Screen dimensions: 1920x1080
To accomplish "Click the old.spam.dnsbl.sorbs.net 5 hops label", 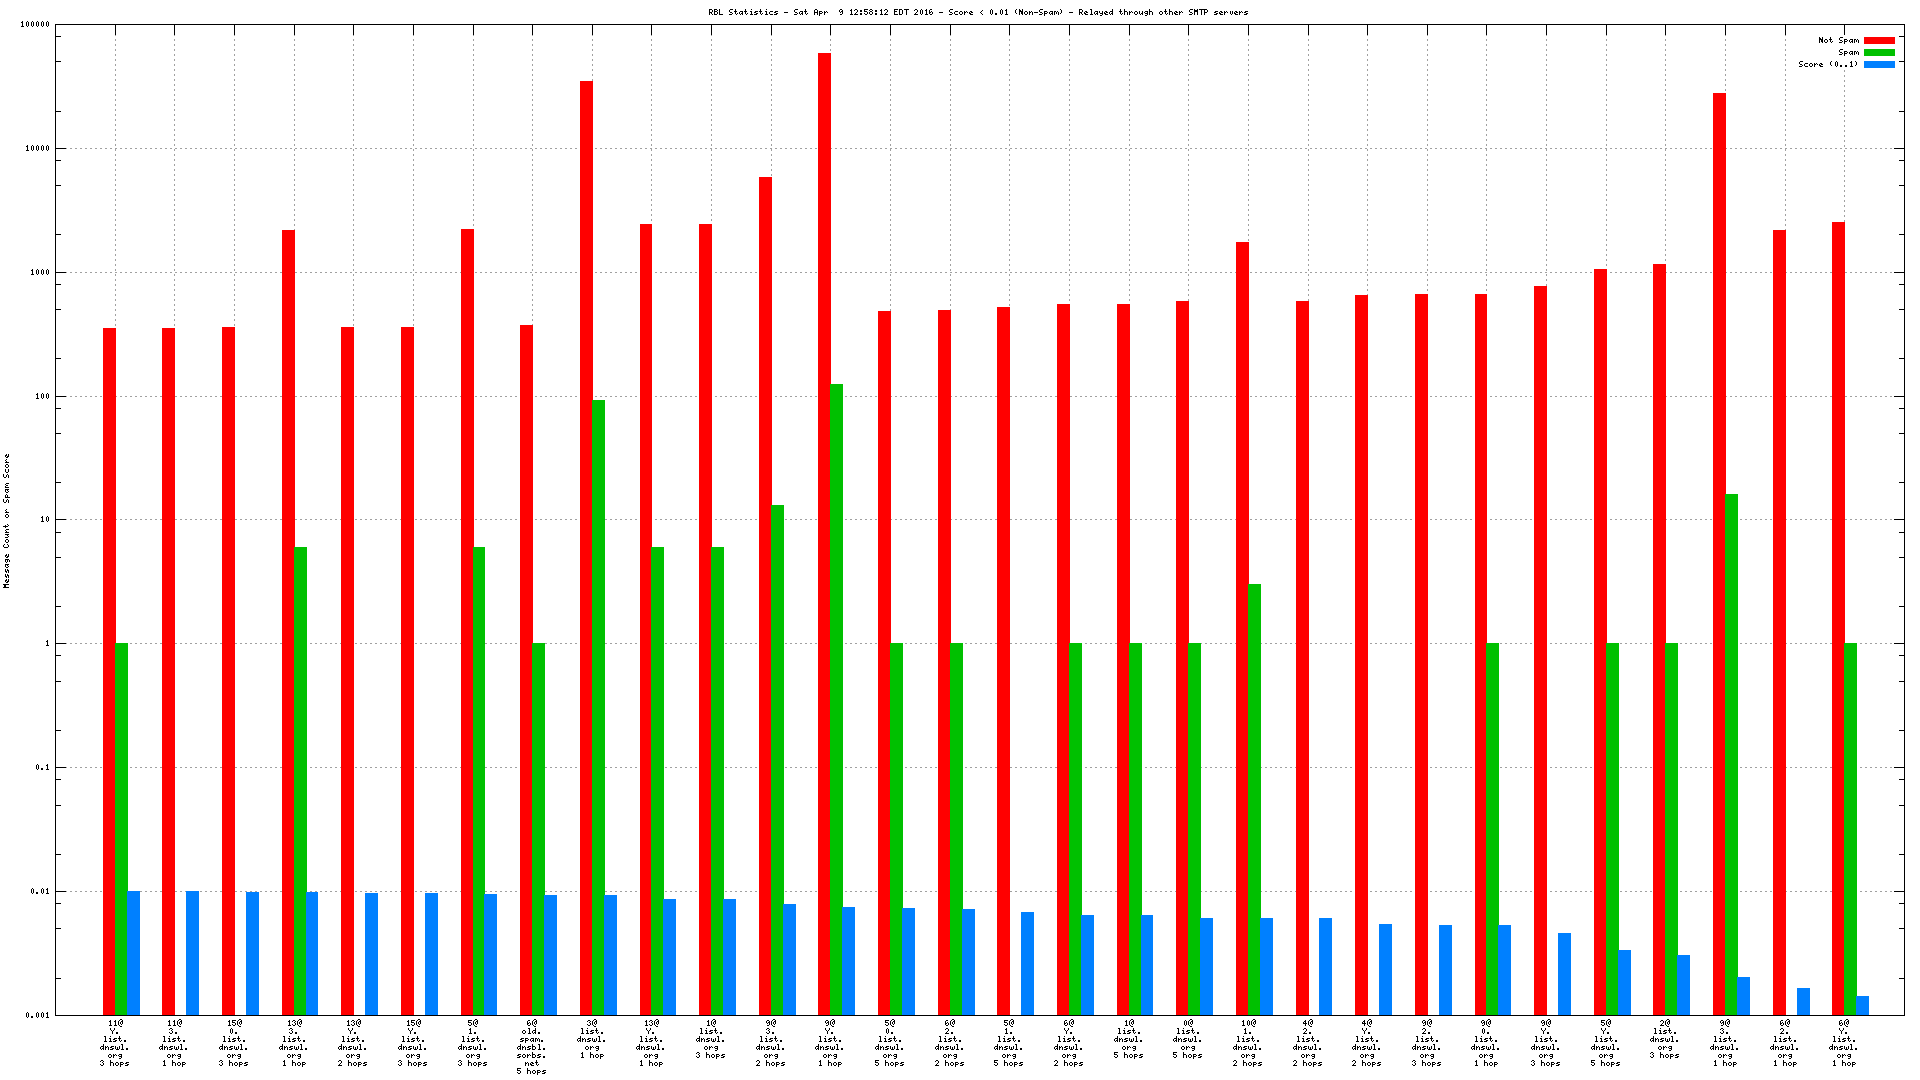I will (531, 1047).
